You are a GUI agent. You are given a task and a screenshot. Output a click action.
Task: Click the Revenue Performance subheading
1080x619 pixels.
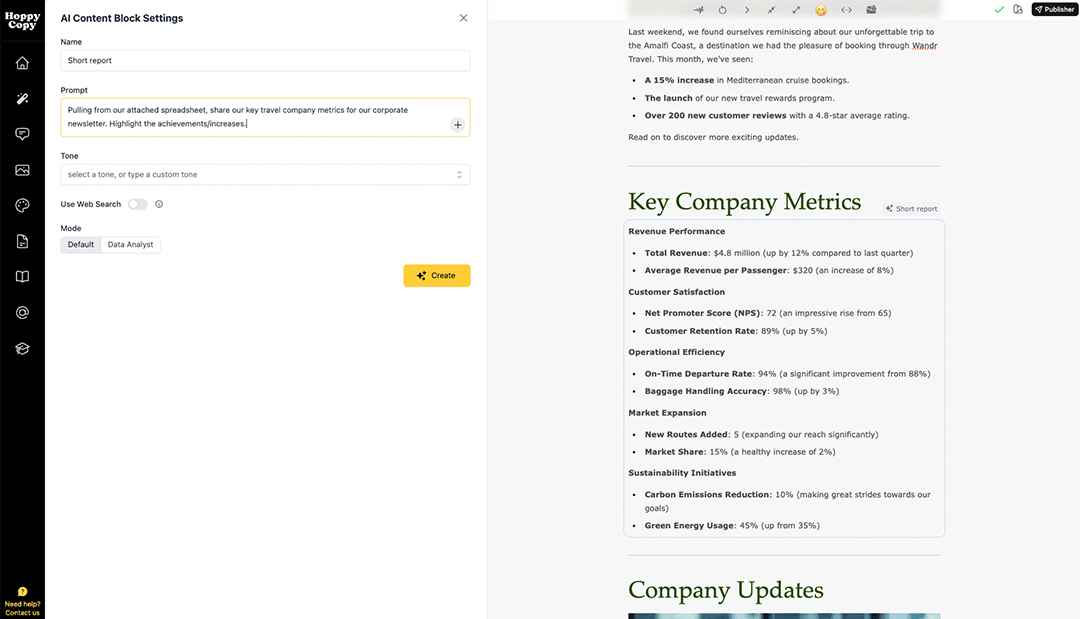coord(676,231)
